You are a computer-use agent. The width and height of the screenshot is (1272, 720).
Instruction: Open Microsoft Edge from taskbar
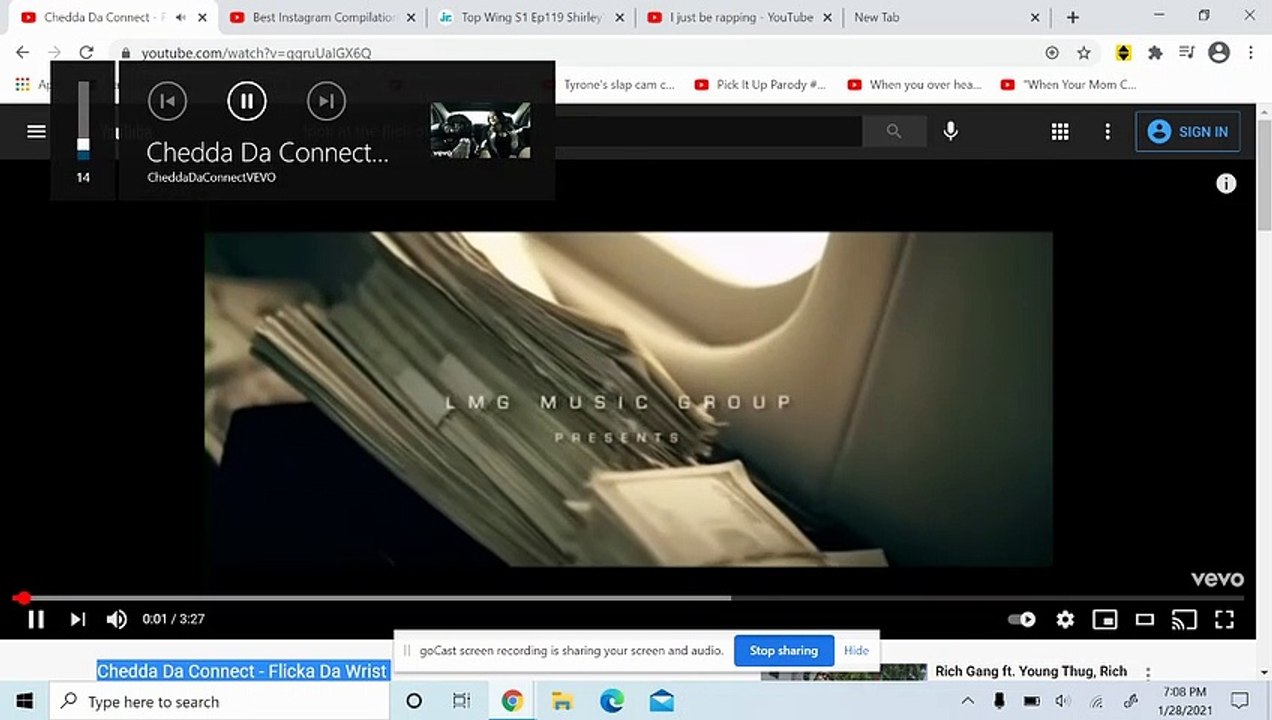click(x=612, y=702)
